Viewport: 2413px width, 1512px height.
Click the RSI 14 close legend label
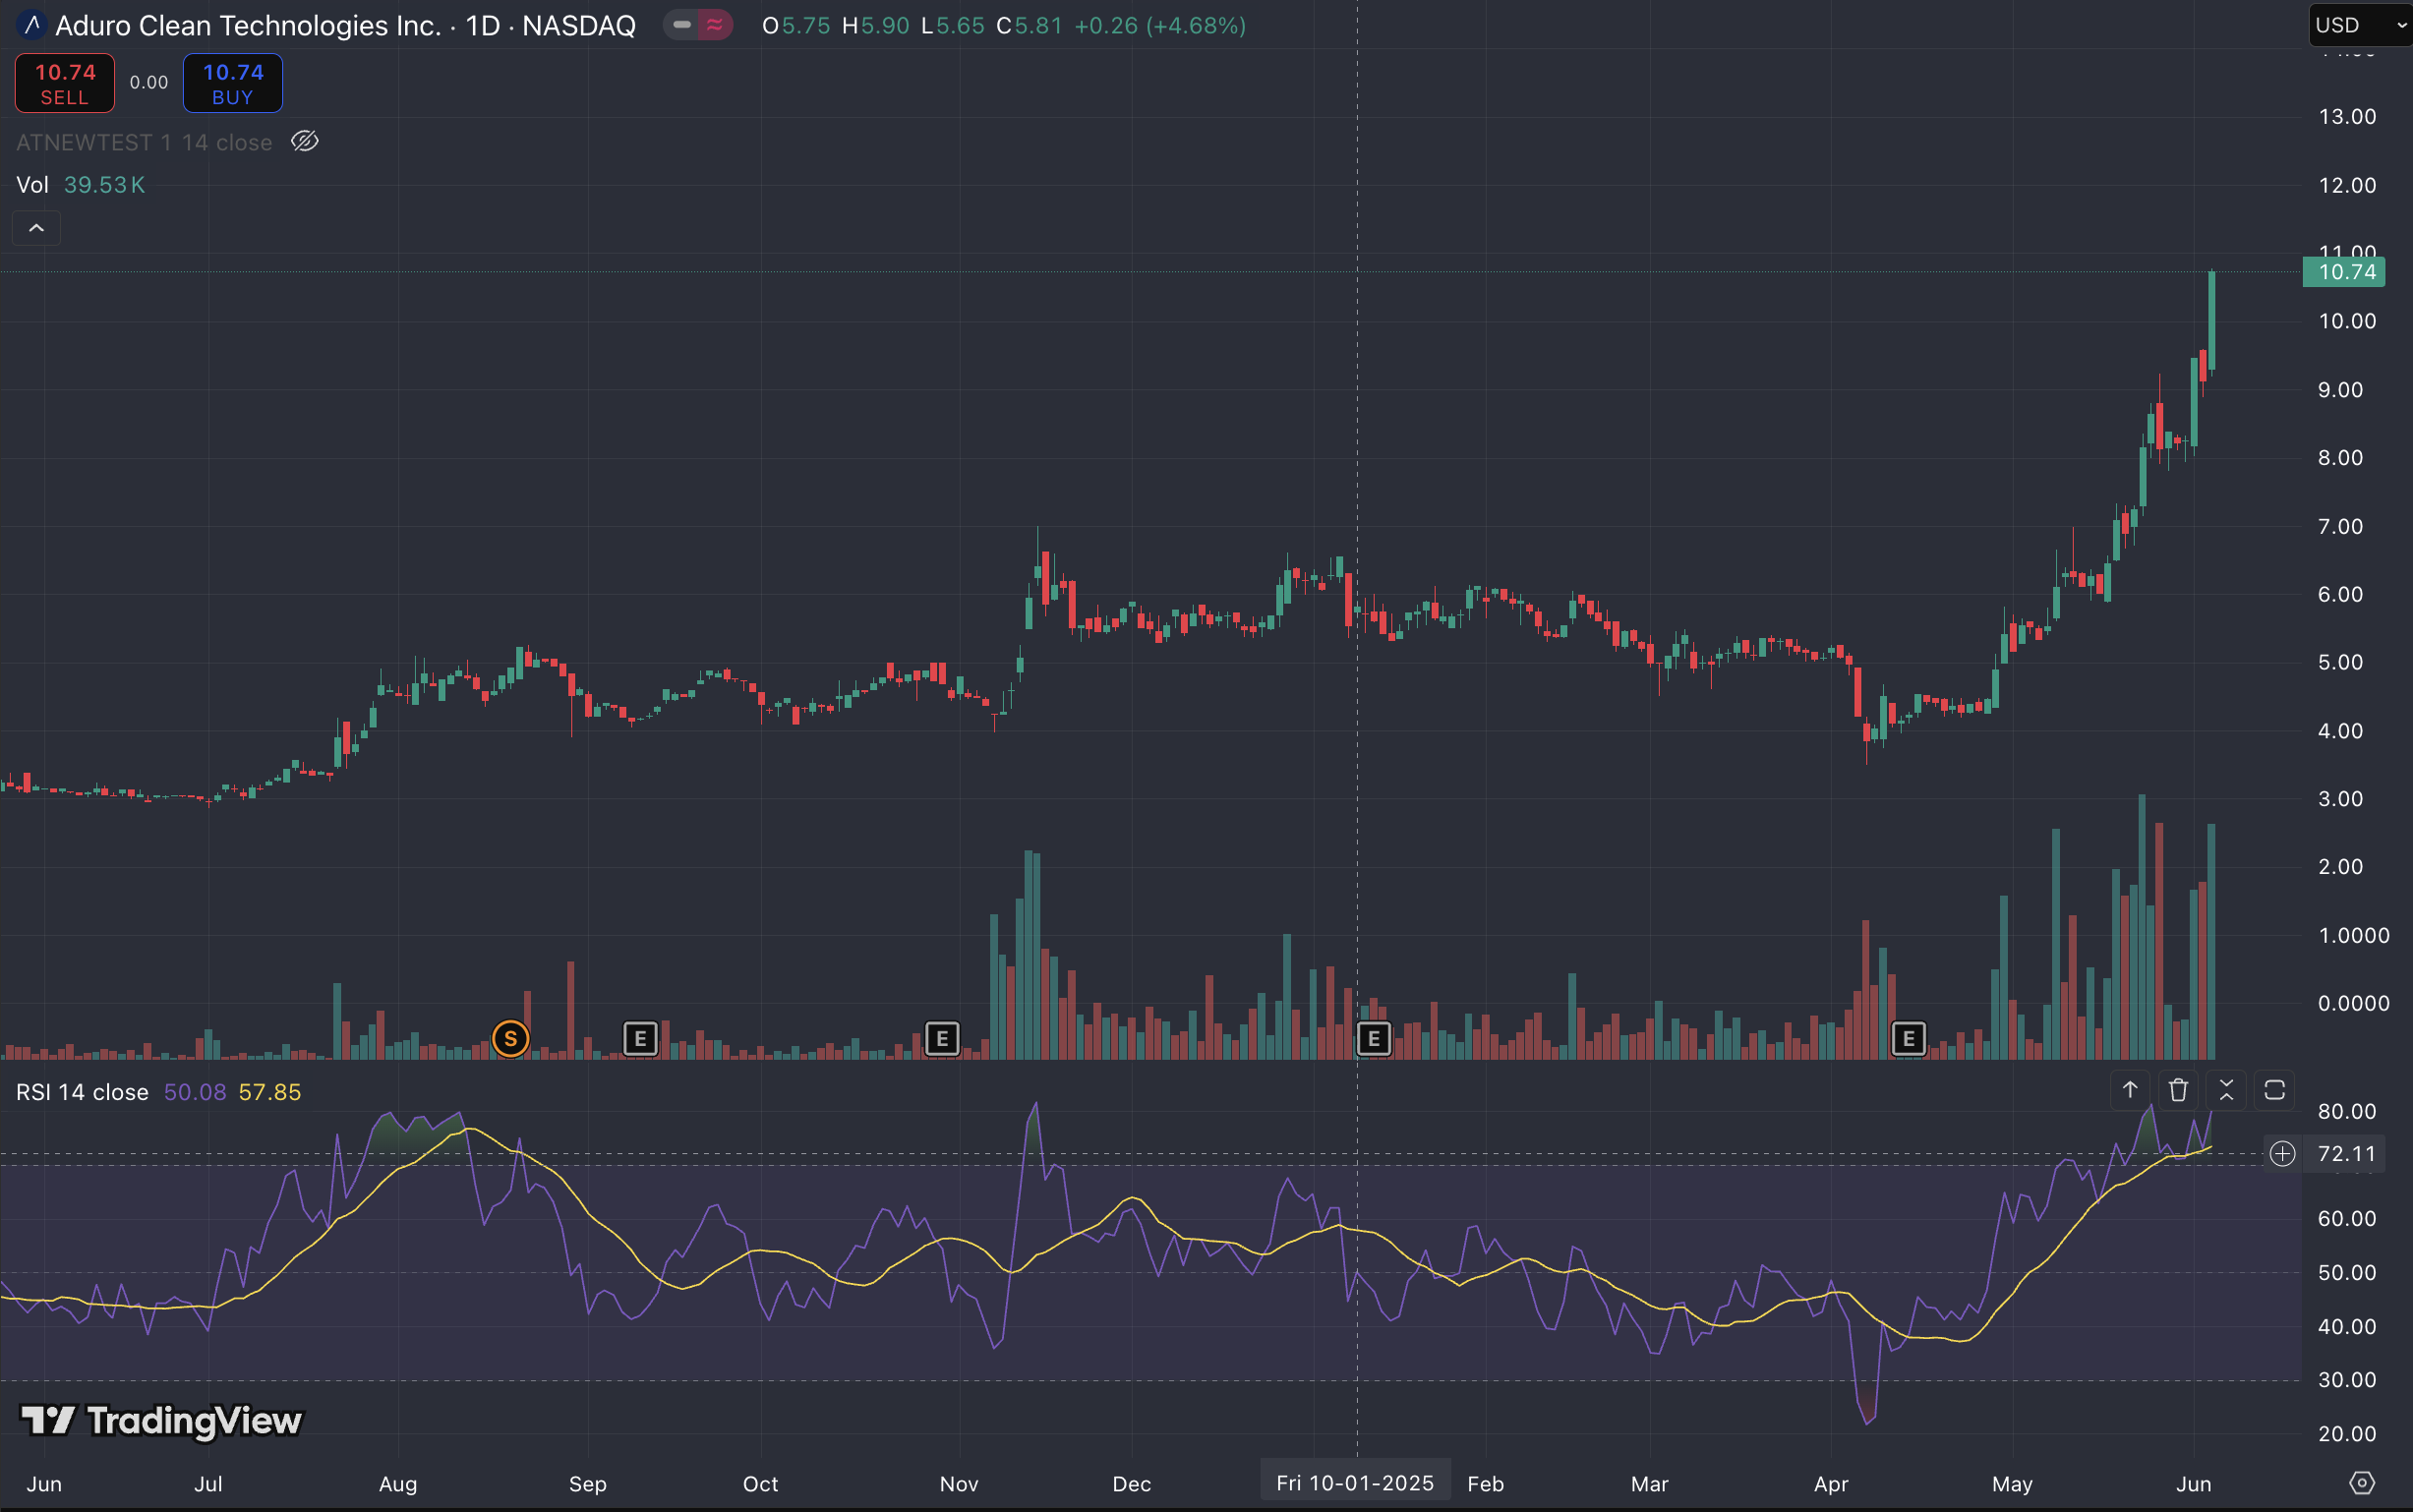click(82, 1092)
